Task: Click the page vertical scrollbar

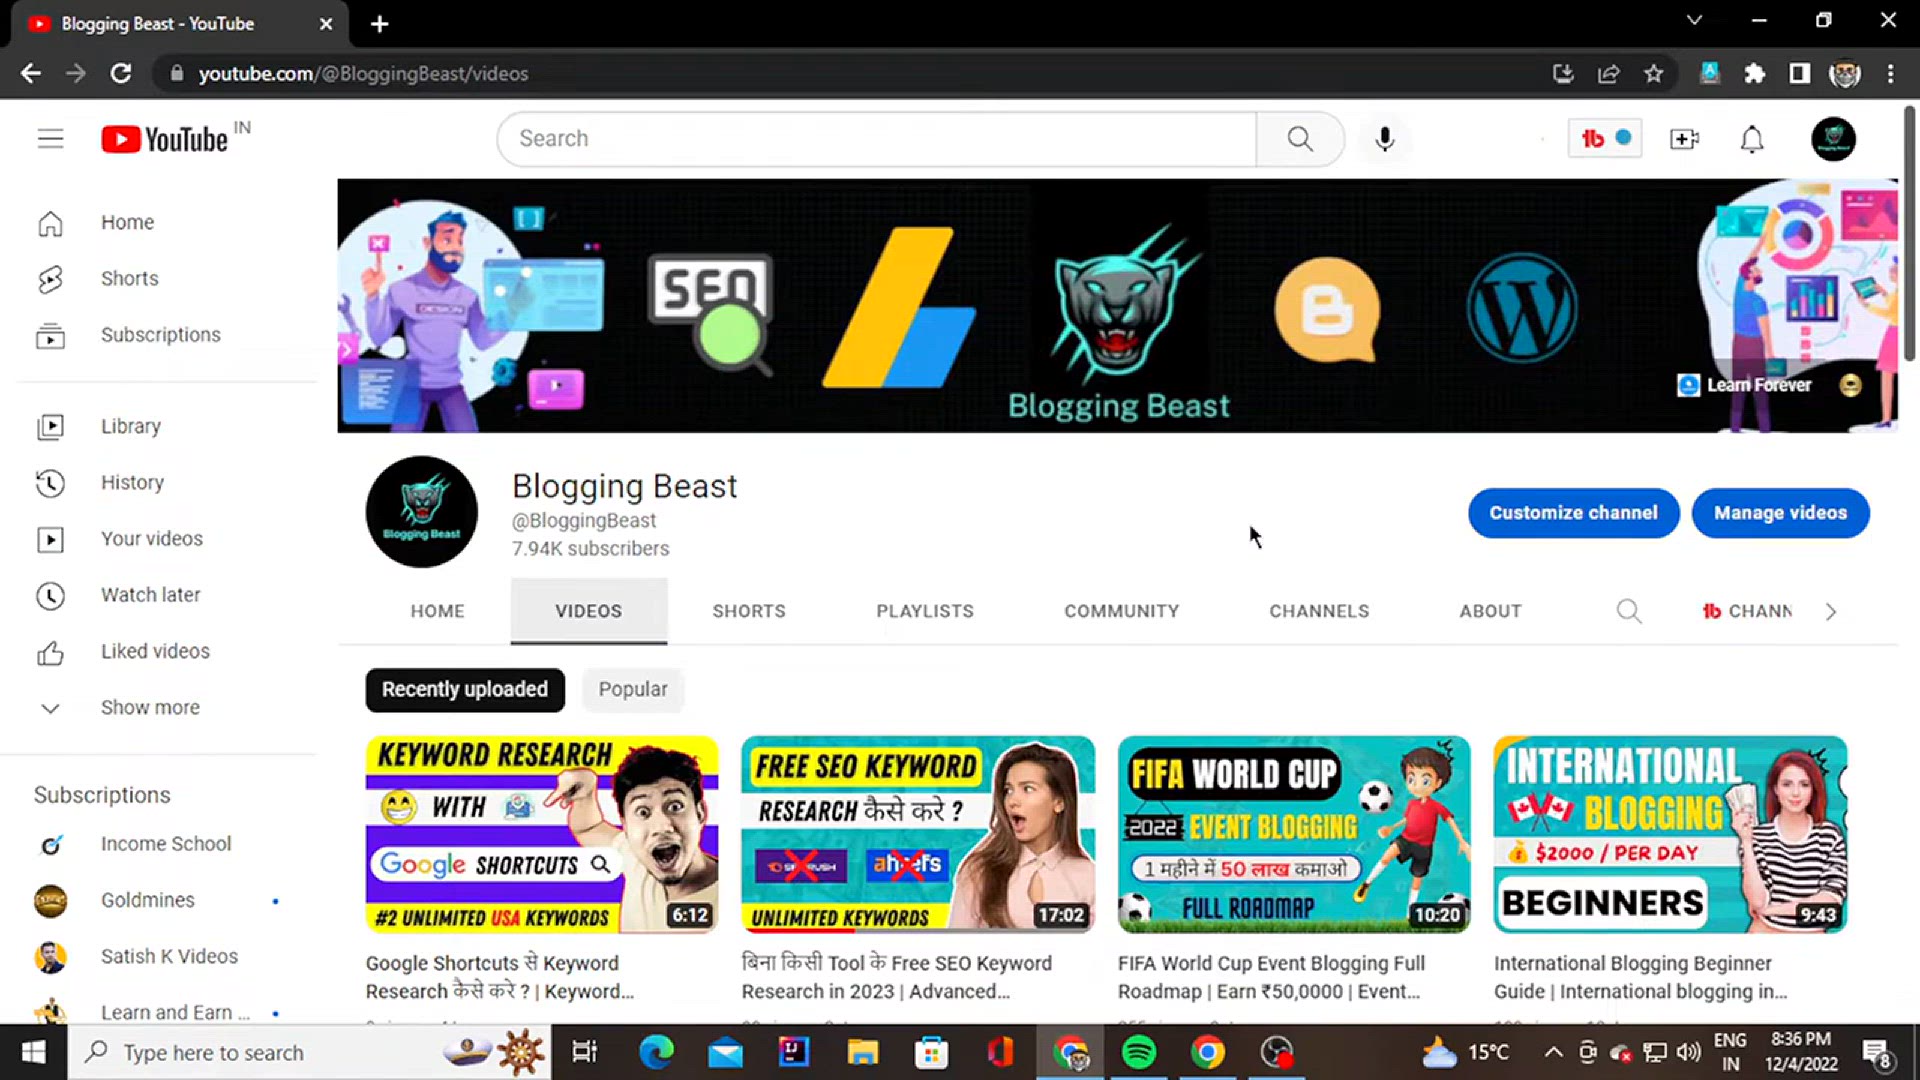Action: point(1909,234)
